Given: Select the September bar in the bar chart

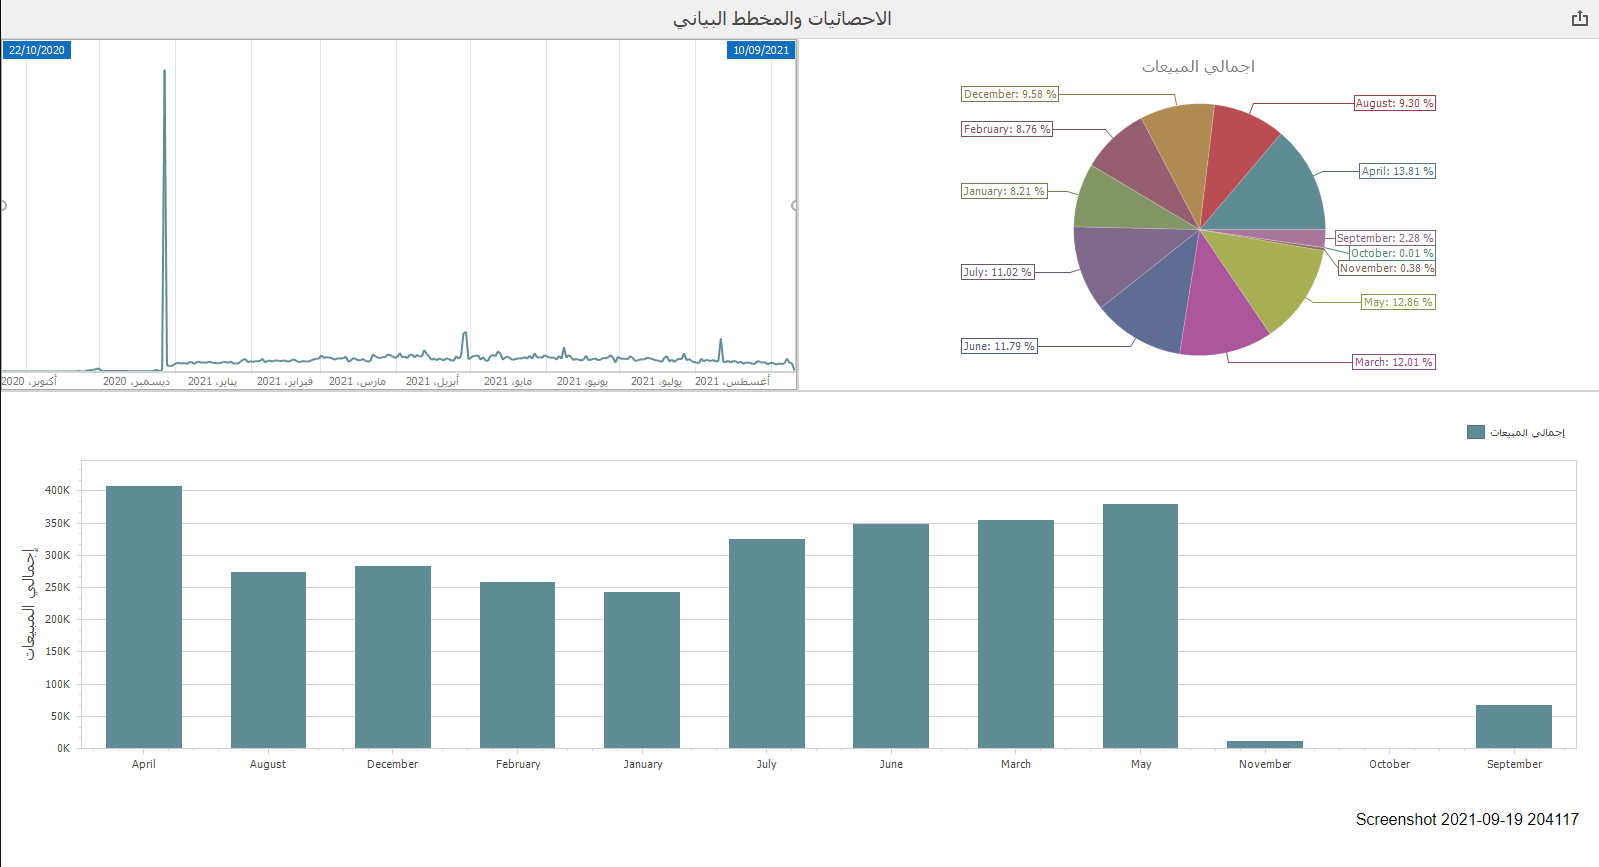Looking at the screenshot, I should click(1513, 726).
